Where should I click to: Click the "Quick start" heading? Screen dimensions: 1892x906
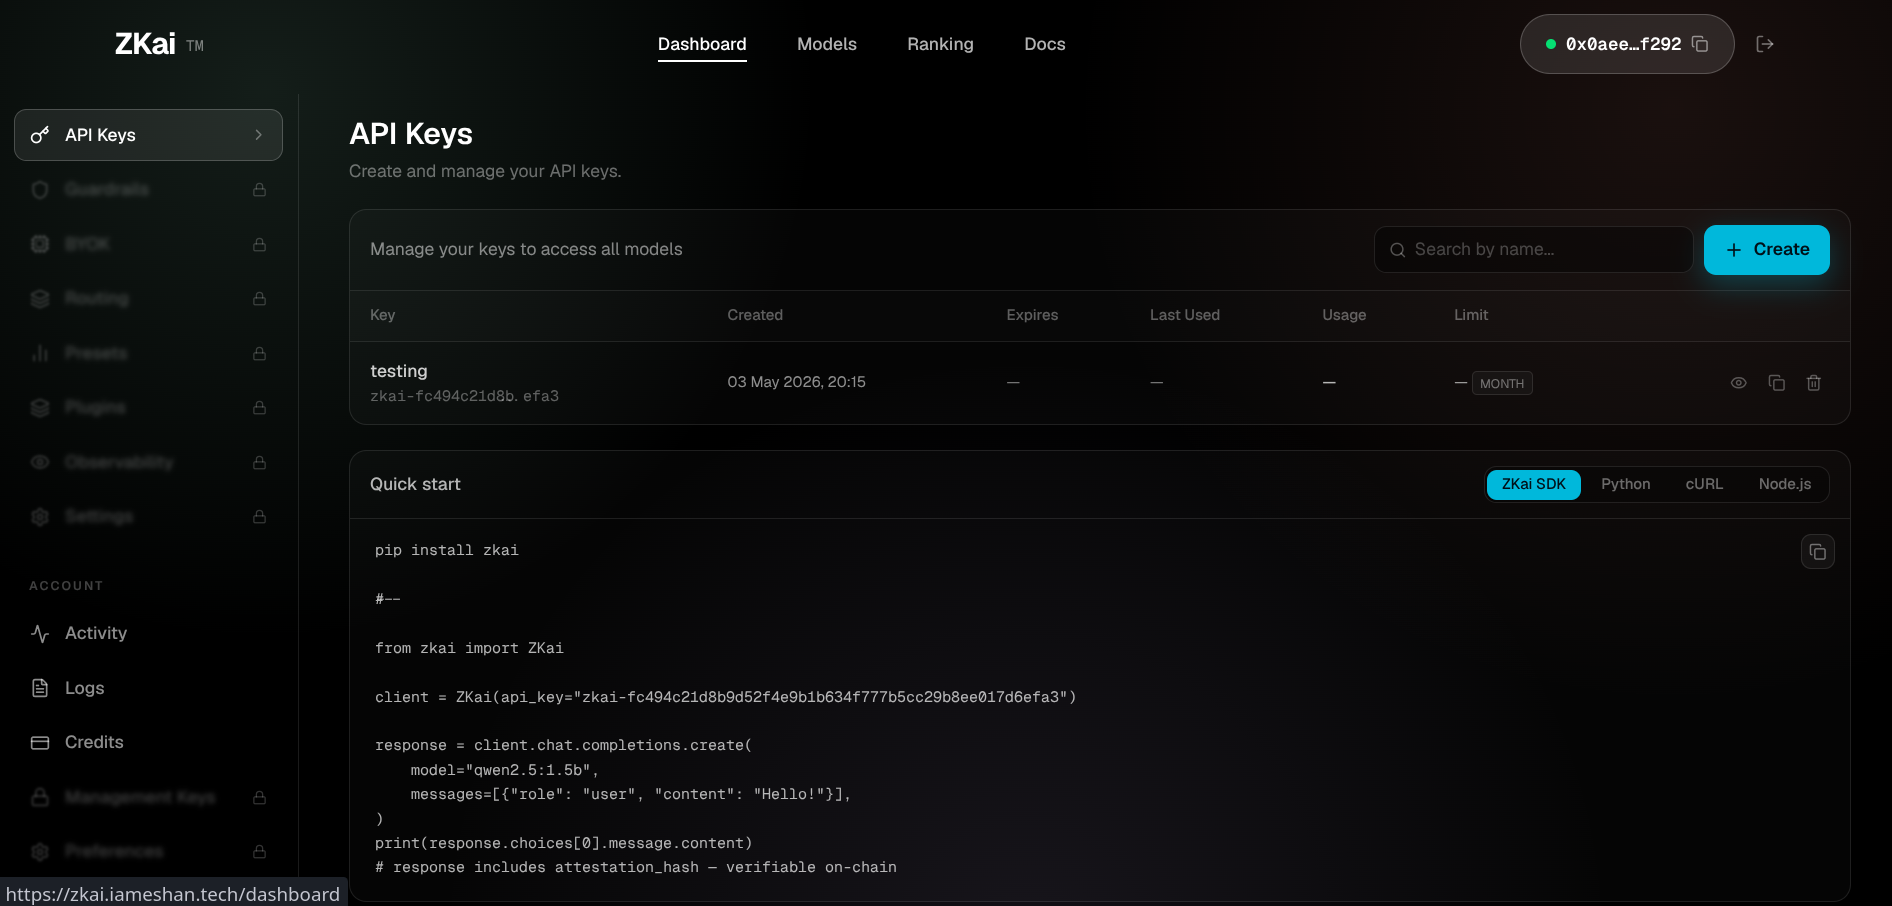415,484
